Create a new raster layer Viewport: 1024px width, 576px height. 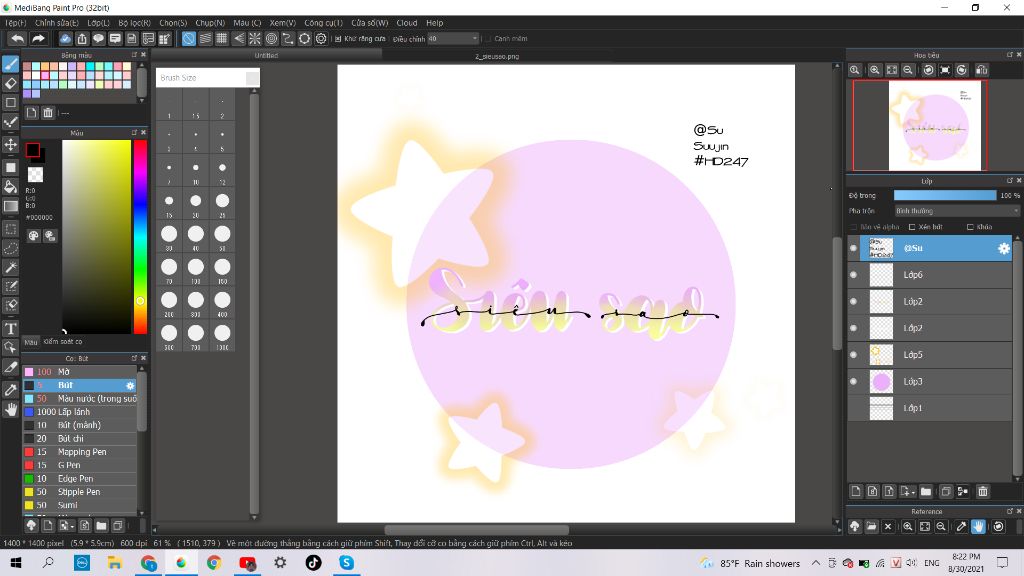(856, 491)
